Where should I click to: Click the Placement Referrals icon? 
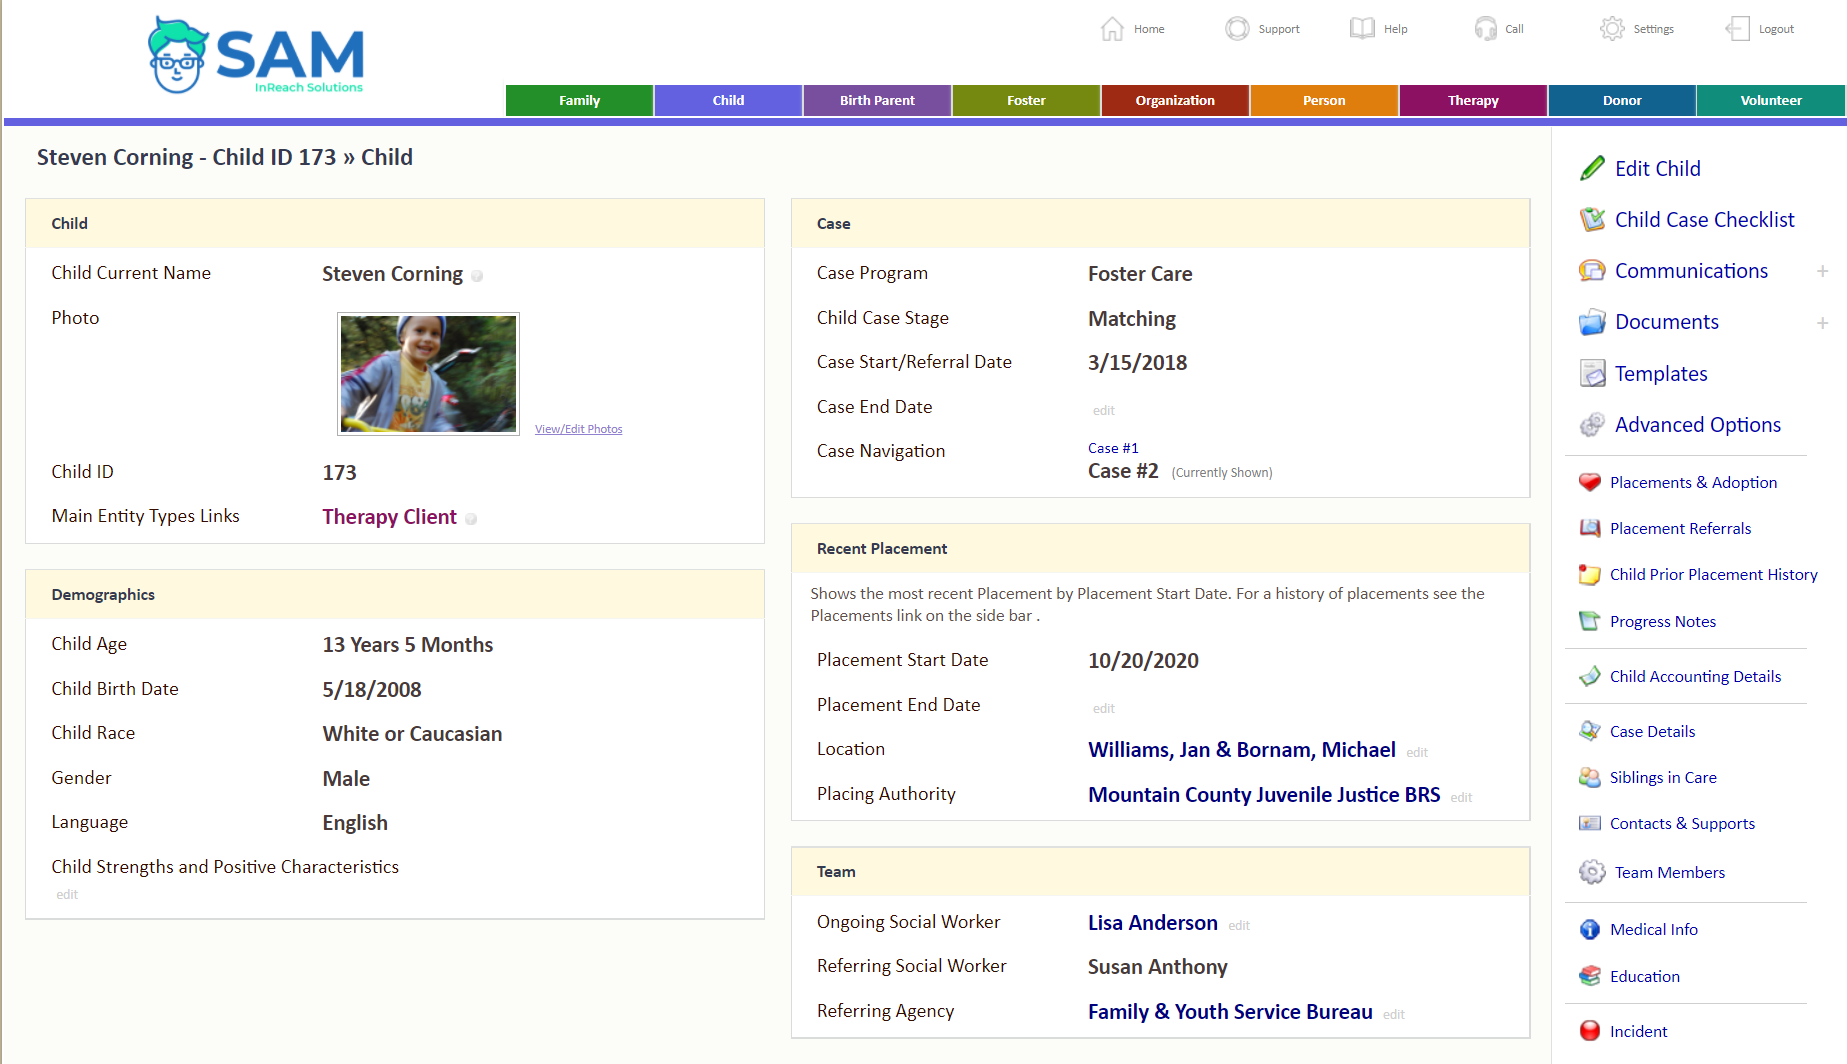(x=1590, y=528)
